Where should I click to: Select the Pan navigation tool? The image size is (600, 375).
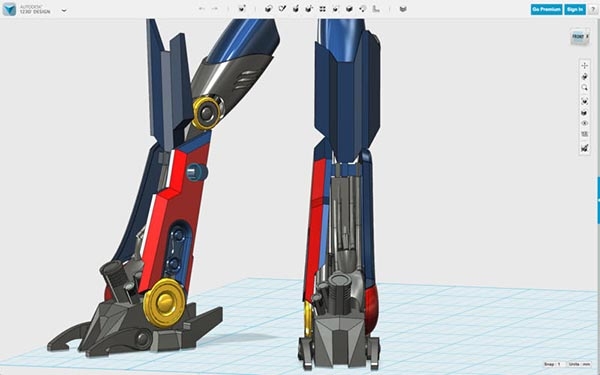(x=584, y=65)
